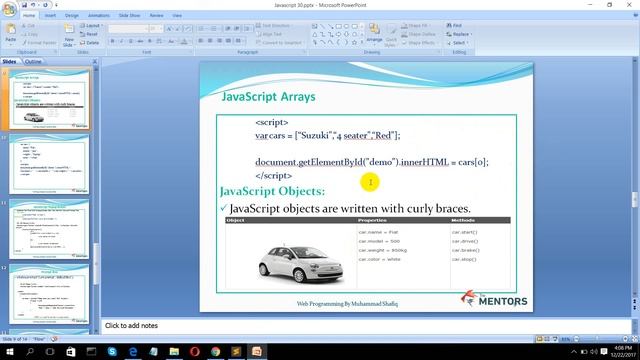Open the Text Direction dropdown

click(x=274, y=26)
